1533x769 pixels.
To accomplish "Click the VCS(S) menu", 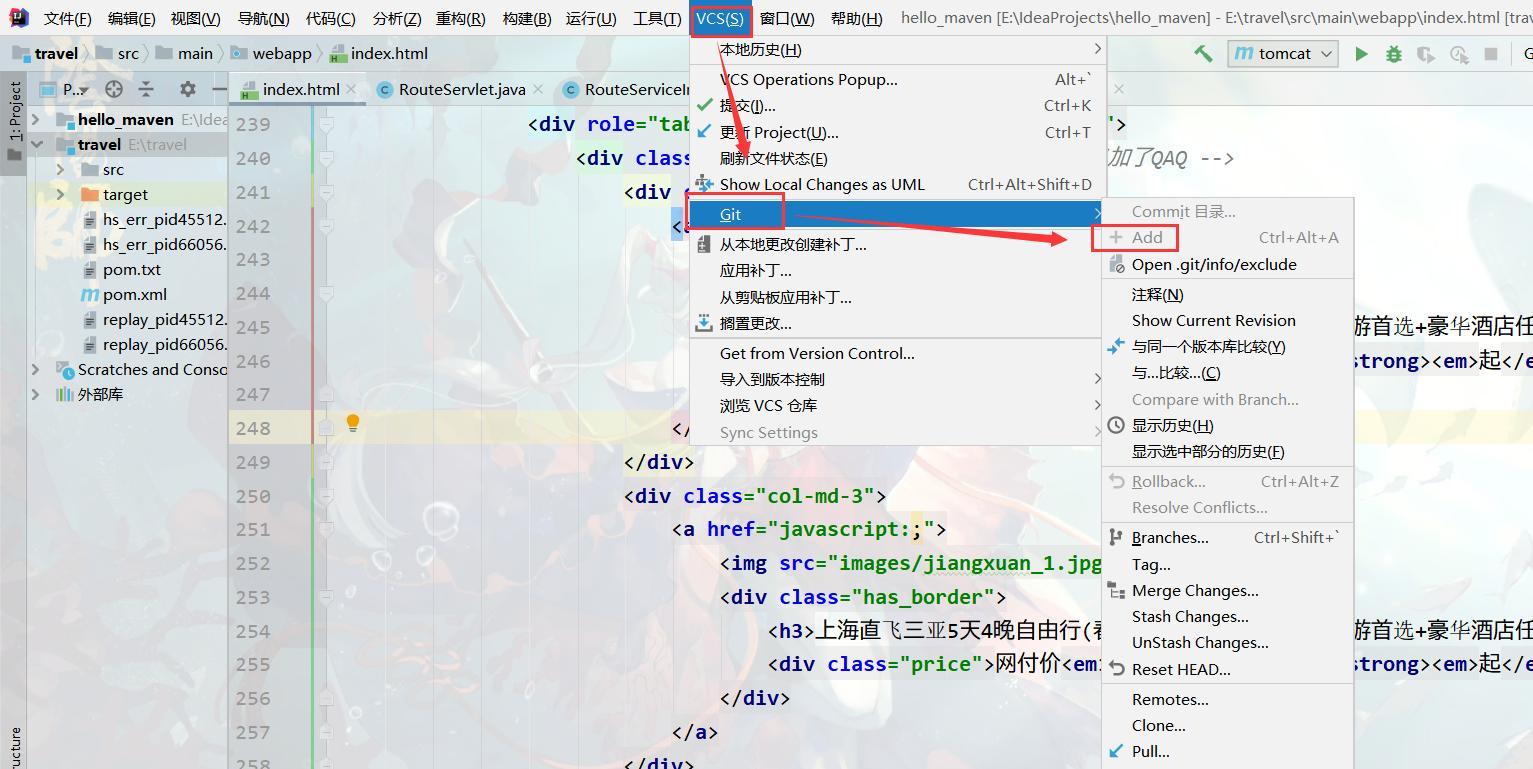I will coord(720,19).
